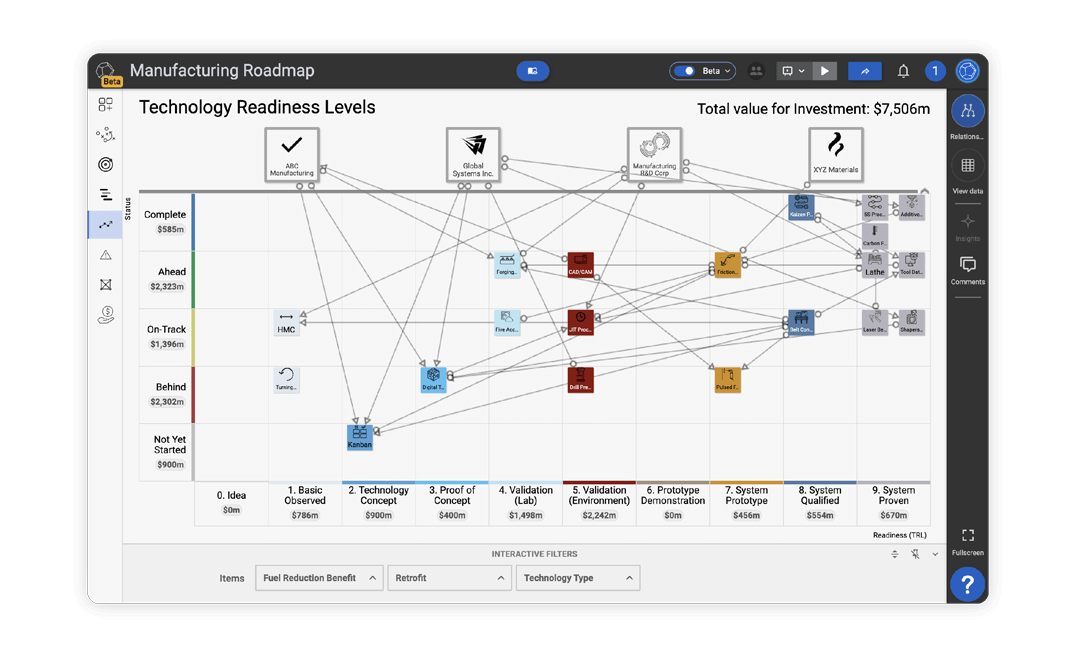The width and height of the screenshot is (1076, 657).
Task: Open the Retrofit filter dropdown
Action: coord(449,577)
